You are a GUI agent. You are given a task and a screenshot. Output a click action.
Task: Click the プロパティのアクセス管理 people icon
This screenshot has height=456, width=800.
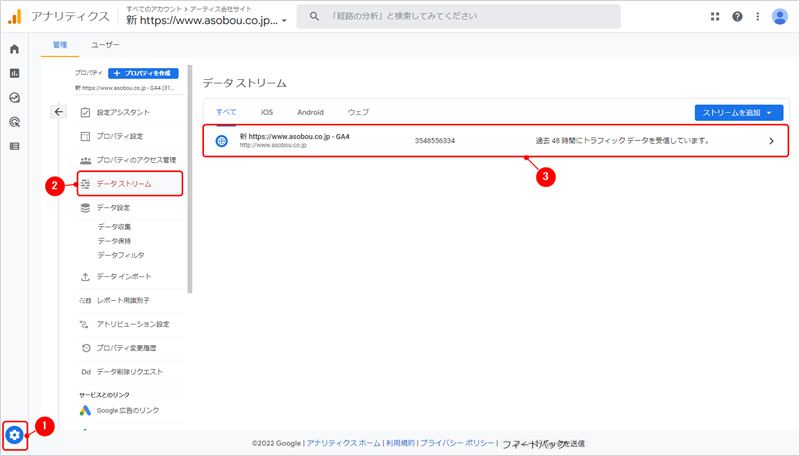[x=85, y=160]
